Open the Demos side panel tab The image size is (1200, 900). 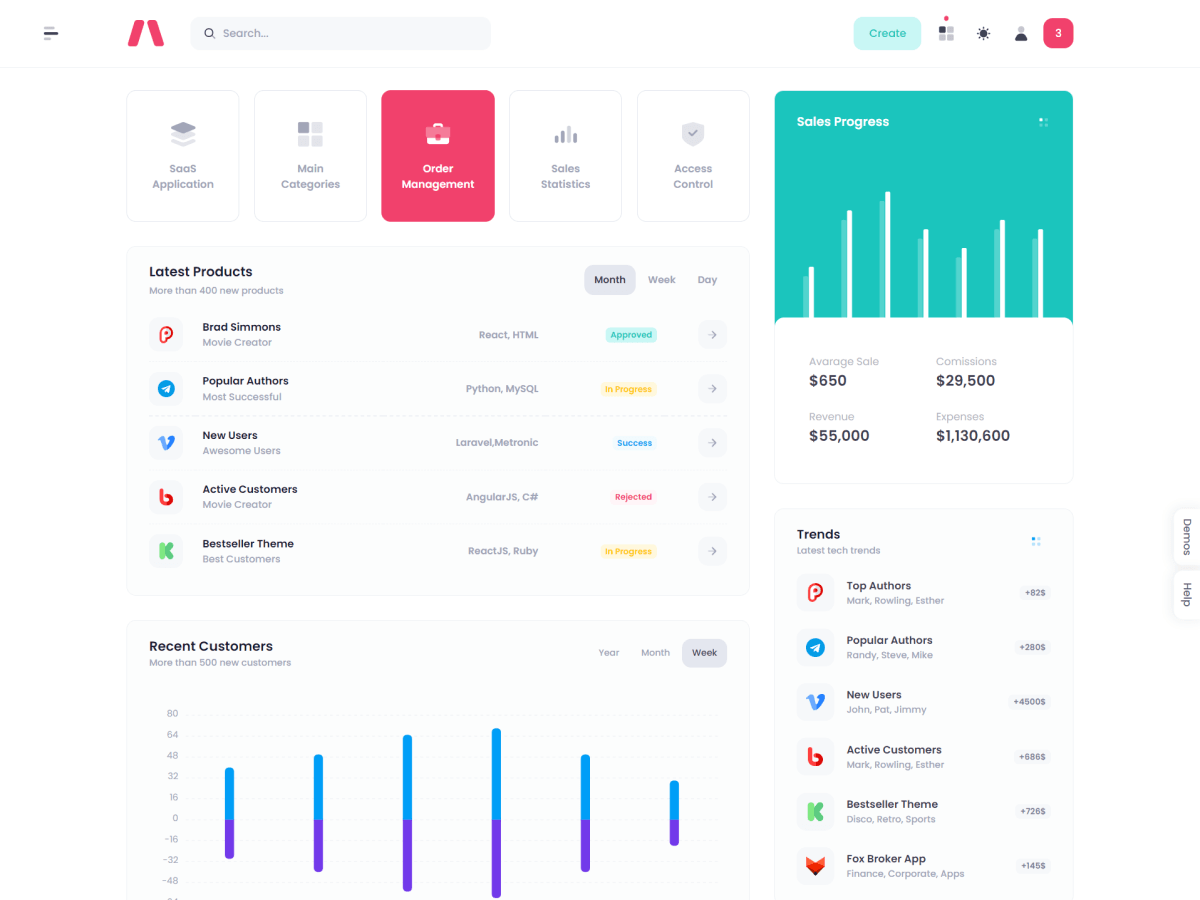pos(1187,537)
